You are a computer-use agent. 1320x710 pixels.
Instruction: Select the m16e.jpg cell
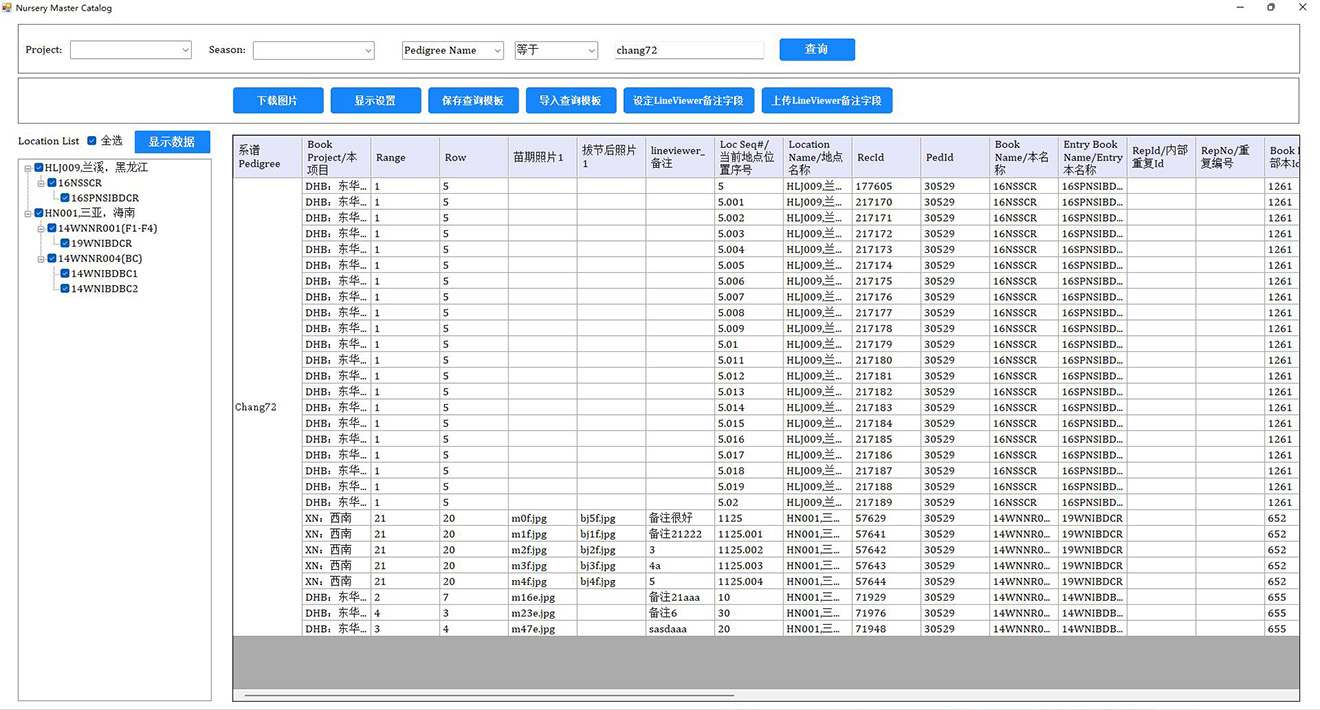543,597
